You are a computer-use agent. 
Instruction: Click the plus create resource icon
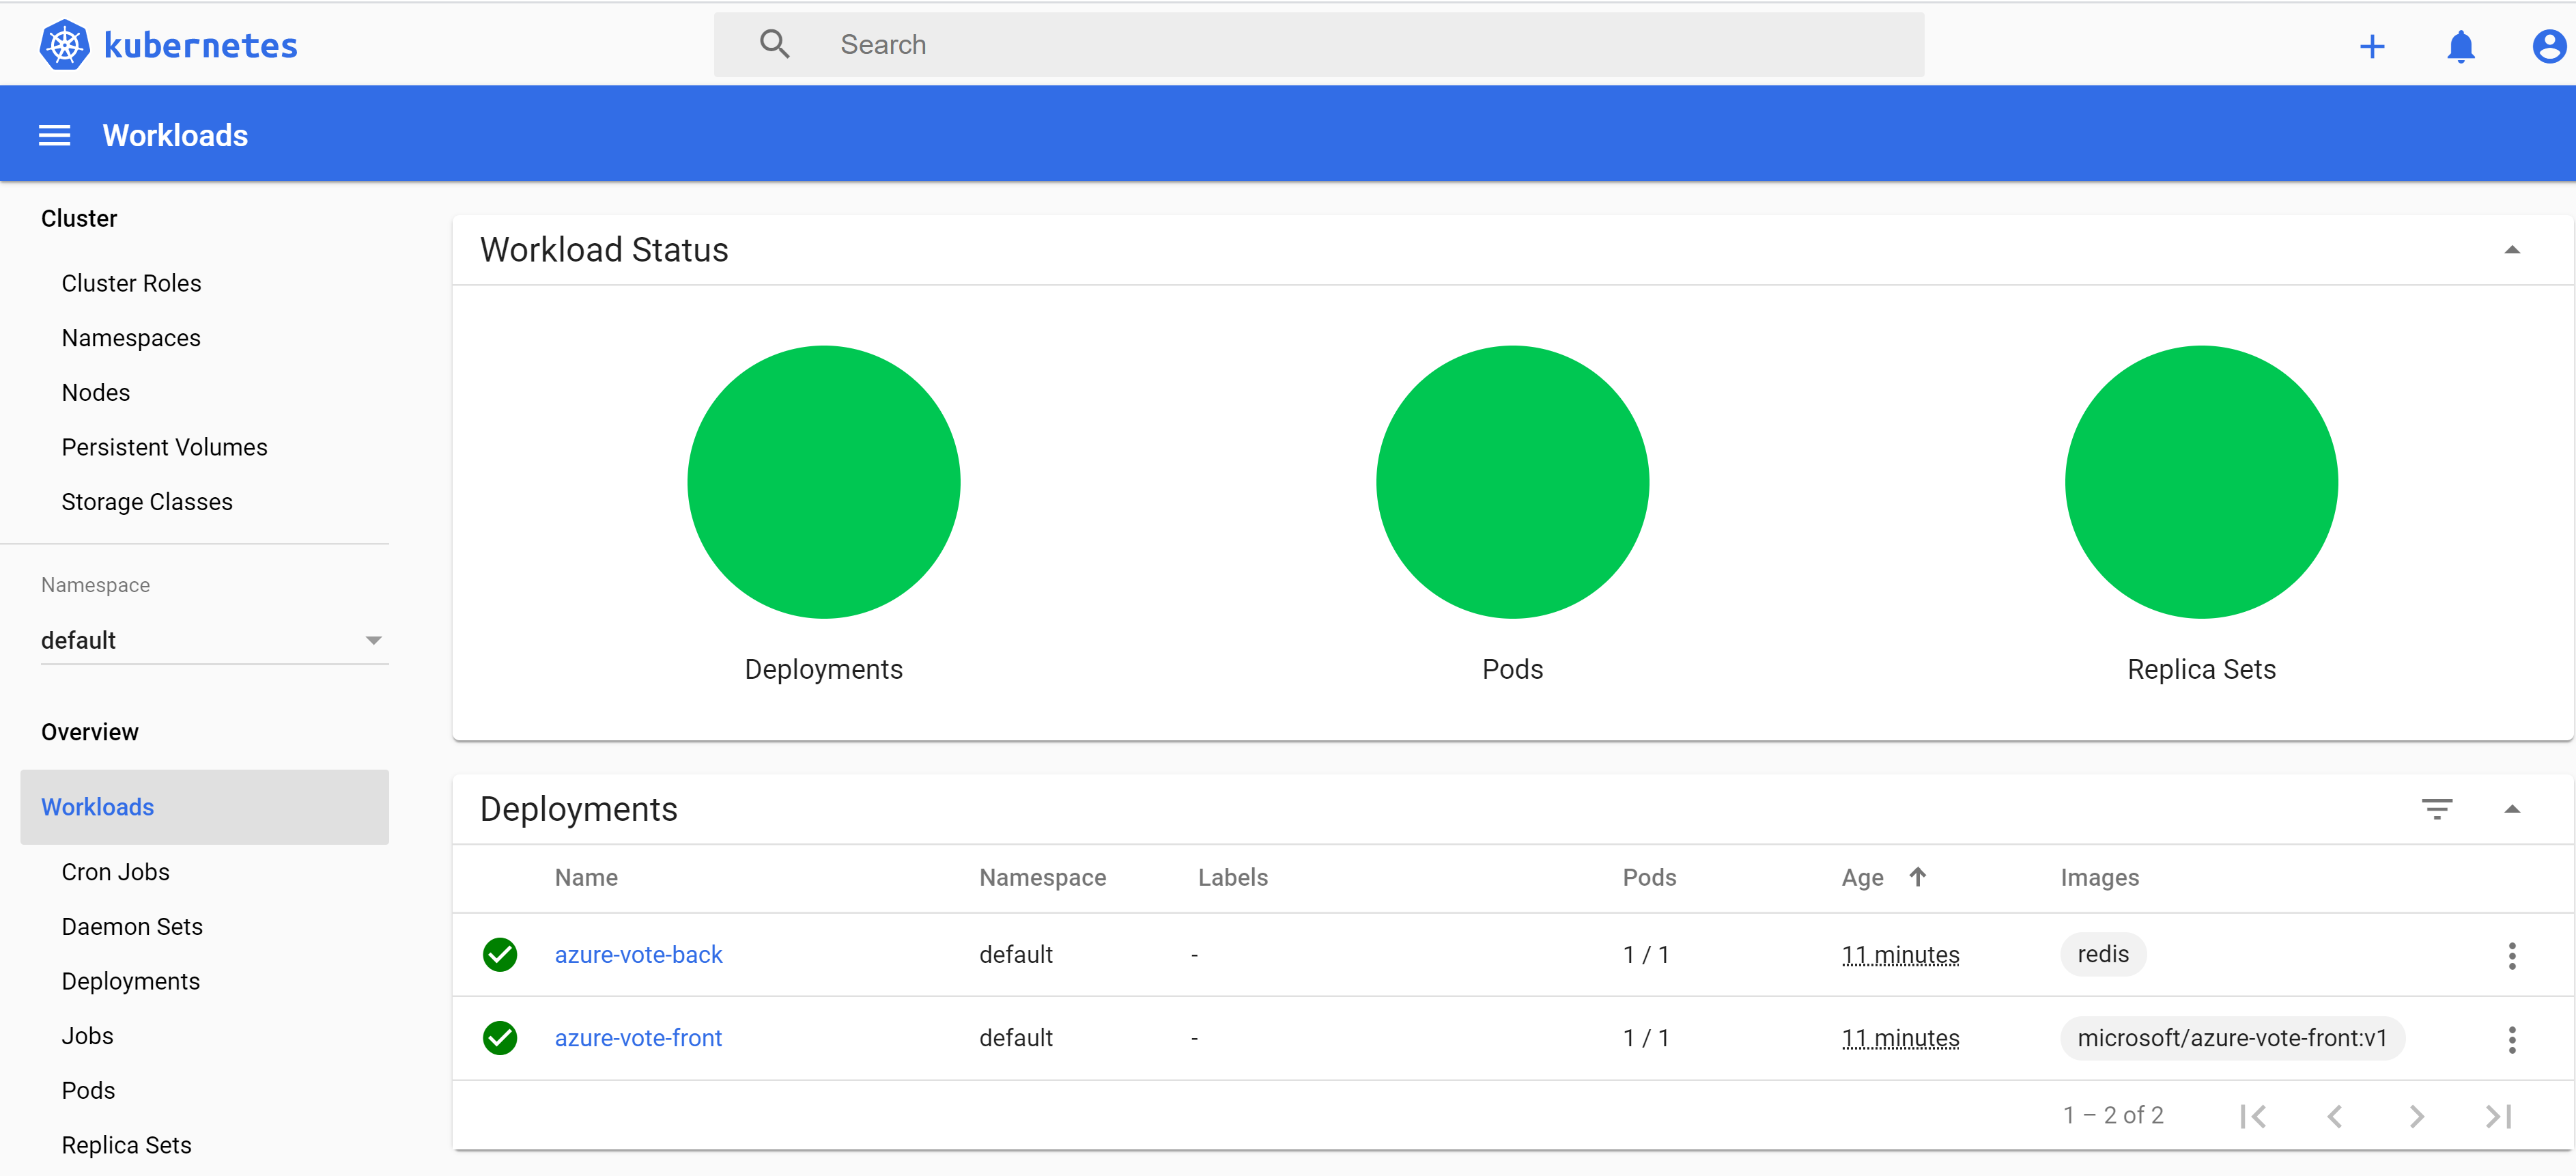[x=2372, y=46]
